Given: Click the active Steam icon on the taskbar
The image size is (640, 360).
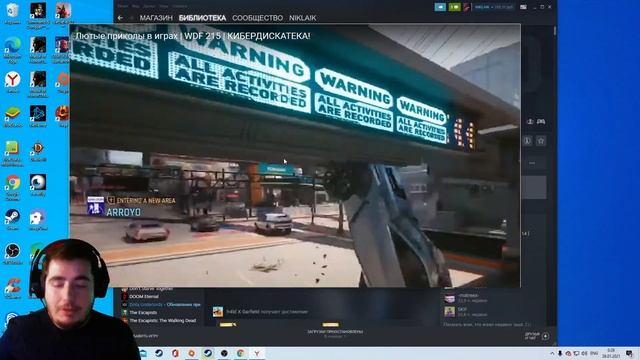Looking at the screenshot, I should [x=208, y=353].
